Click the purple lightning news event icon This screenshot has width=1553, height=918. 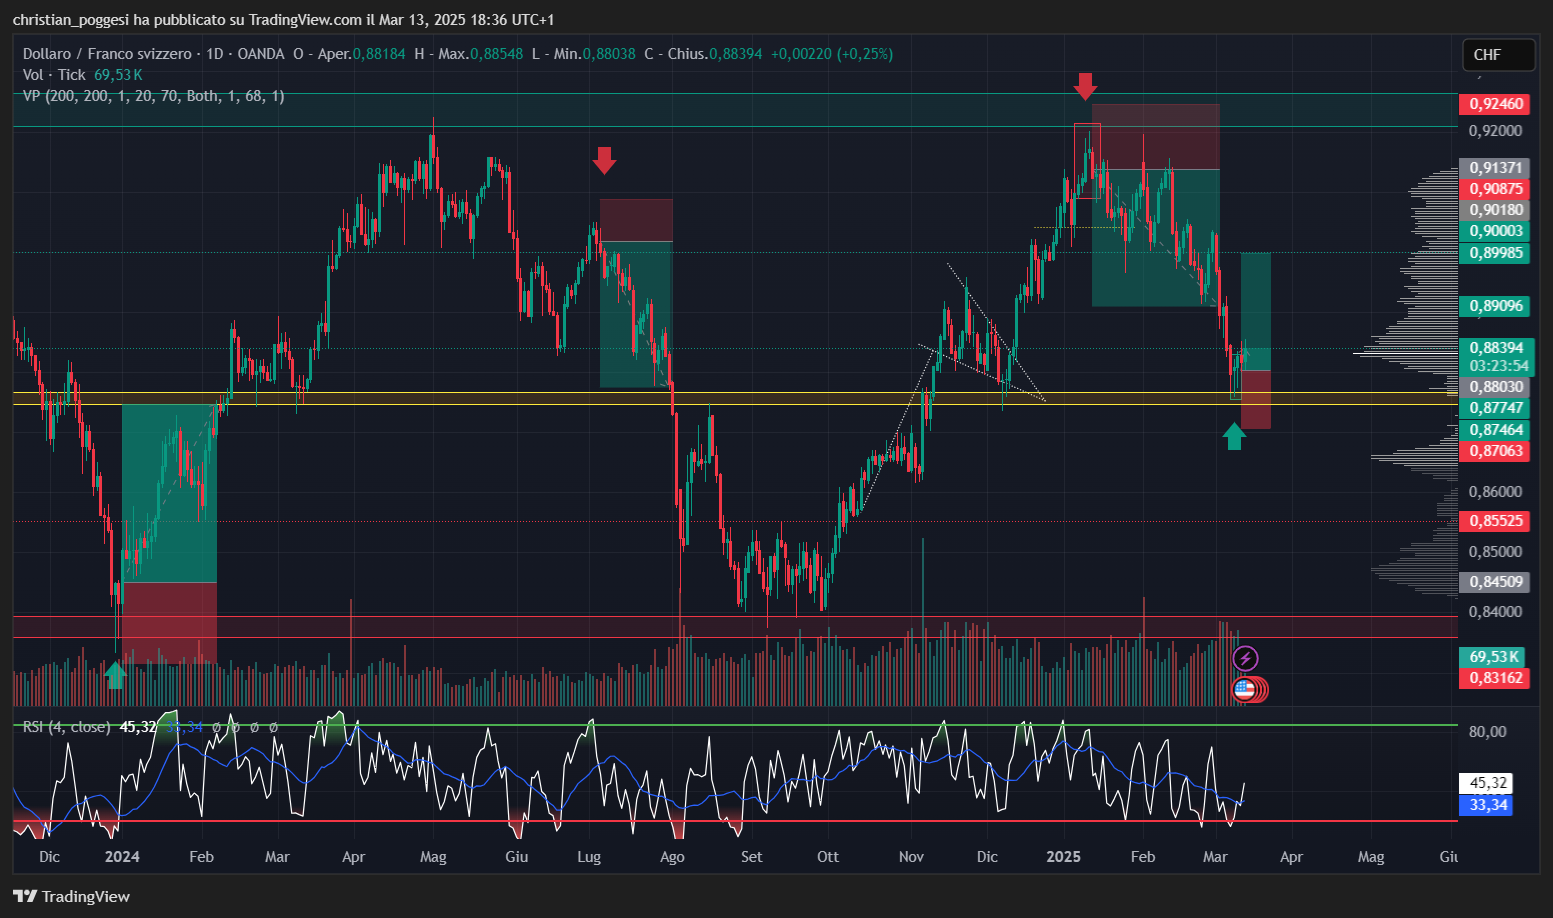pos(1245,658)
